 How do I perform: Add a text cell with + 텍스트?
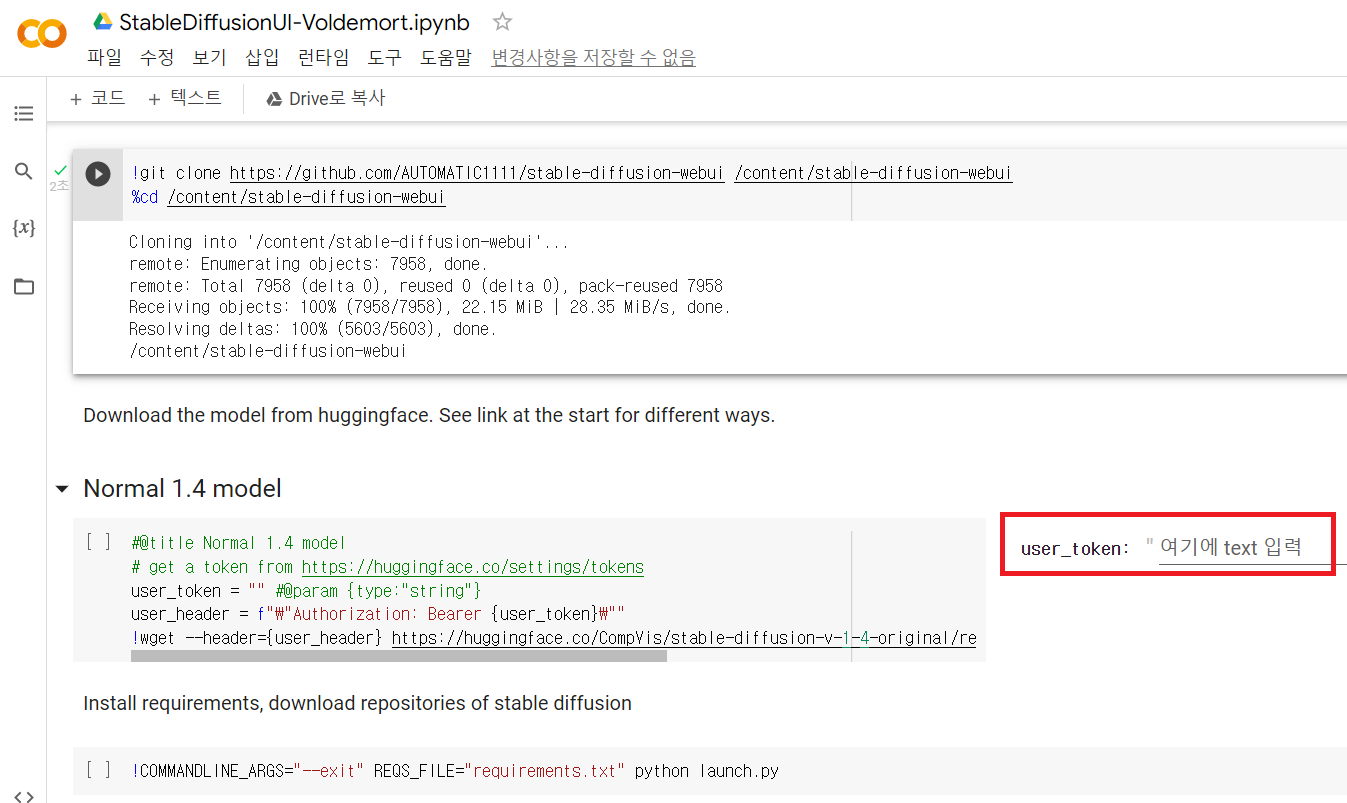[x=184, y=98]
